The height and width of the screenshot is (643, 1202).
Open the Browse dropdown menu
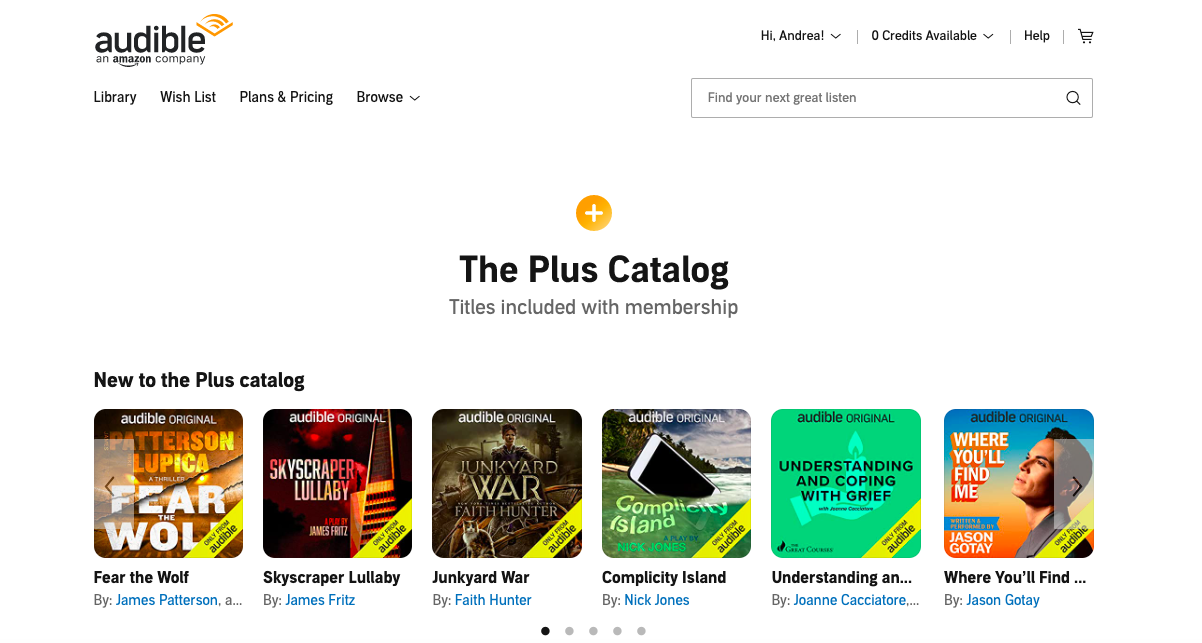point(388,97)
